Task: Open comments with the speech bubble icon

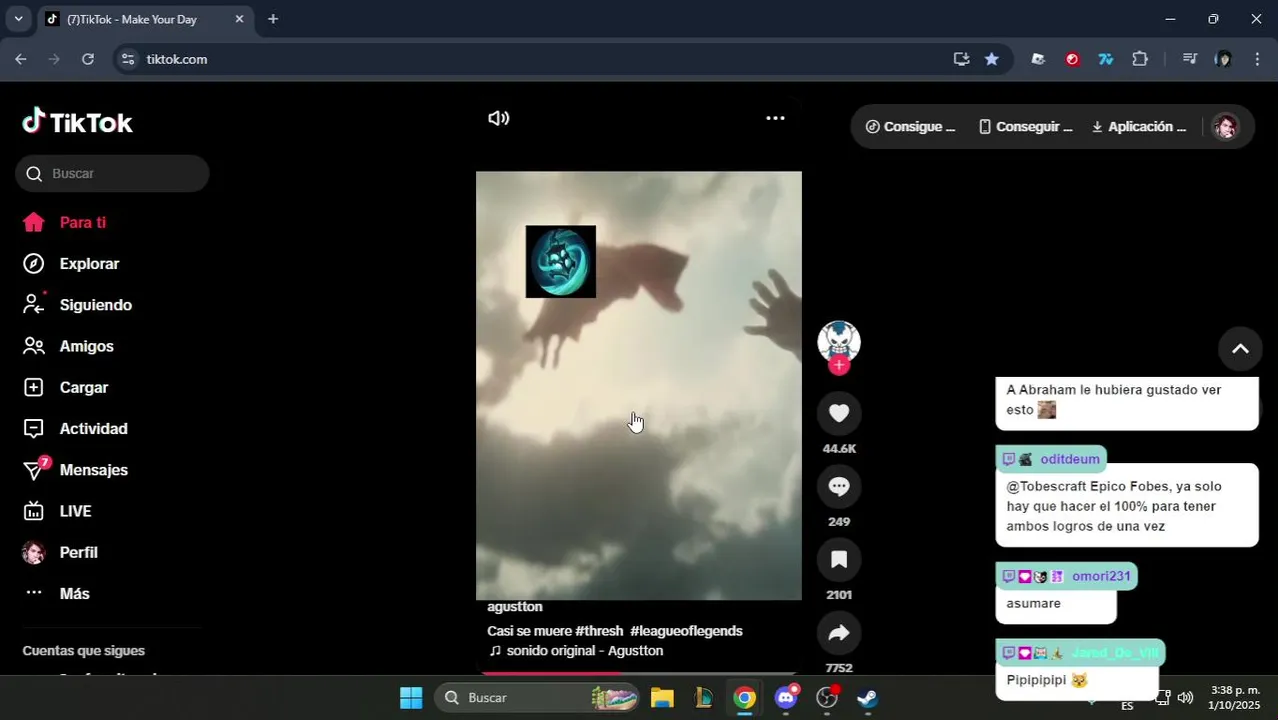Action: (x=839, y=486)
